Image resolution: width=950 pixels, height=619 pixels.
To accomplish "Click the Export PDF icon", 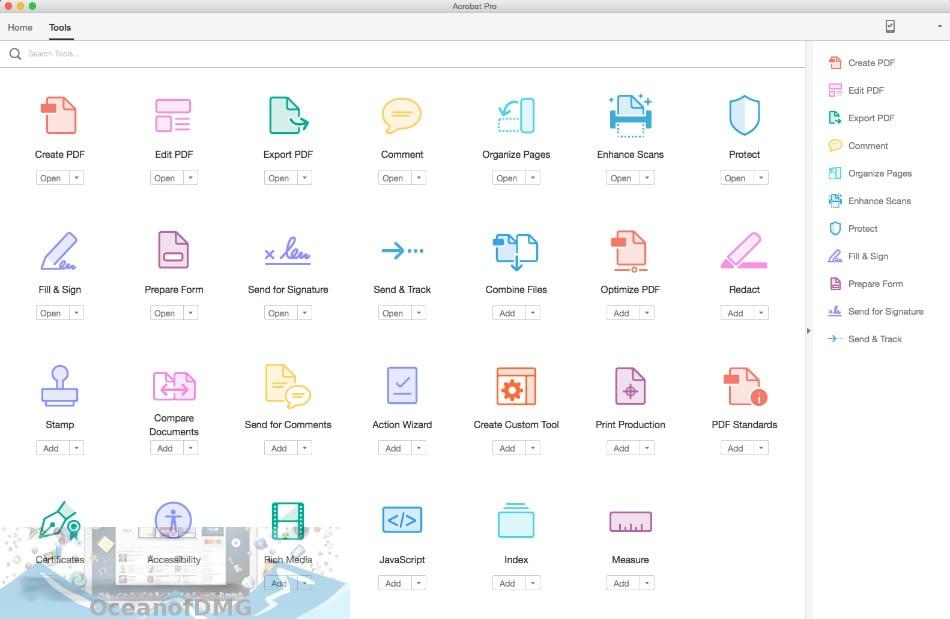I will [287, 113].
